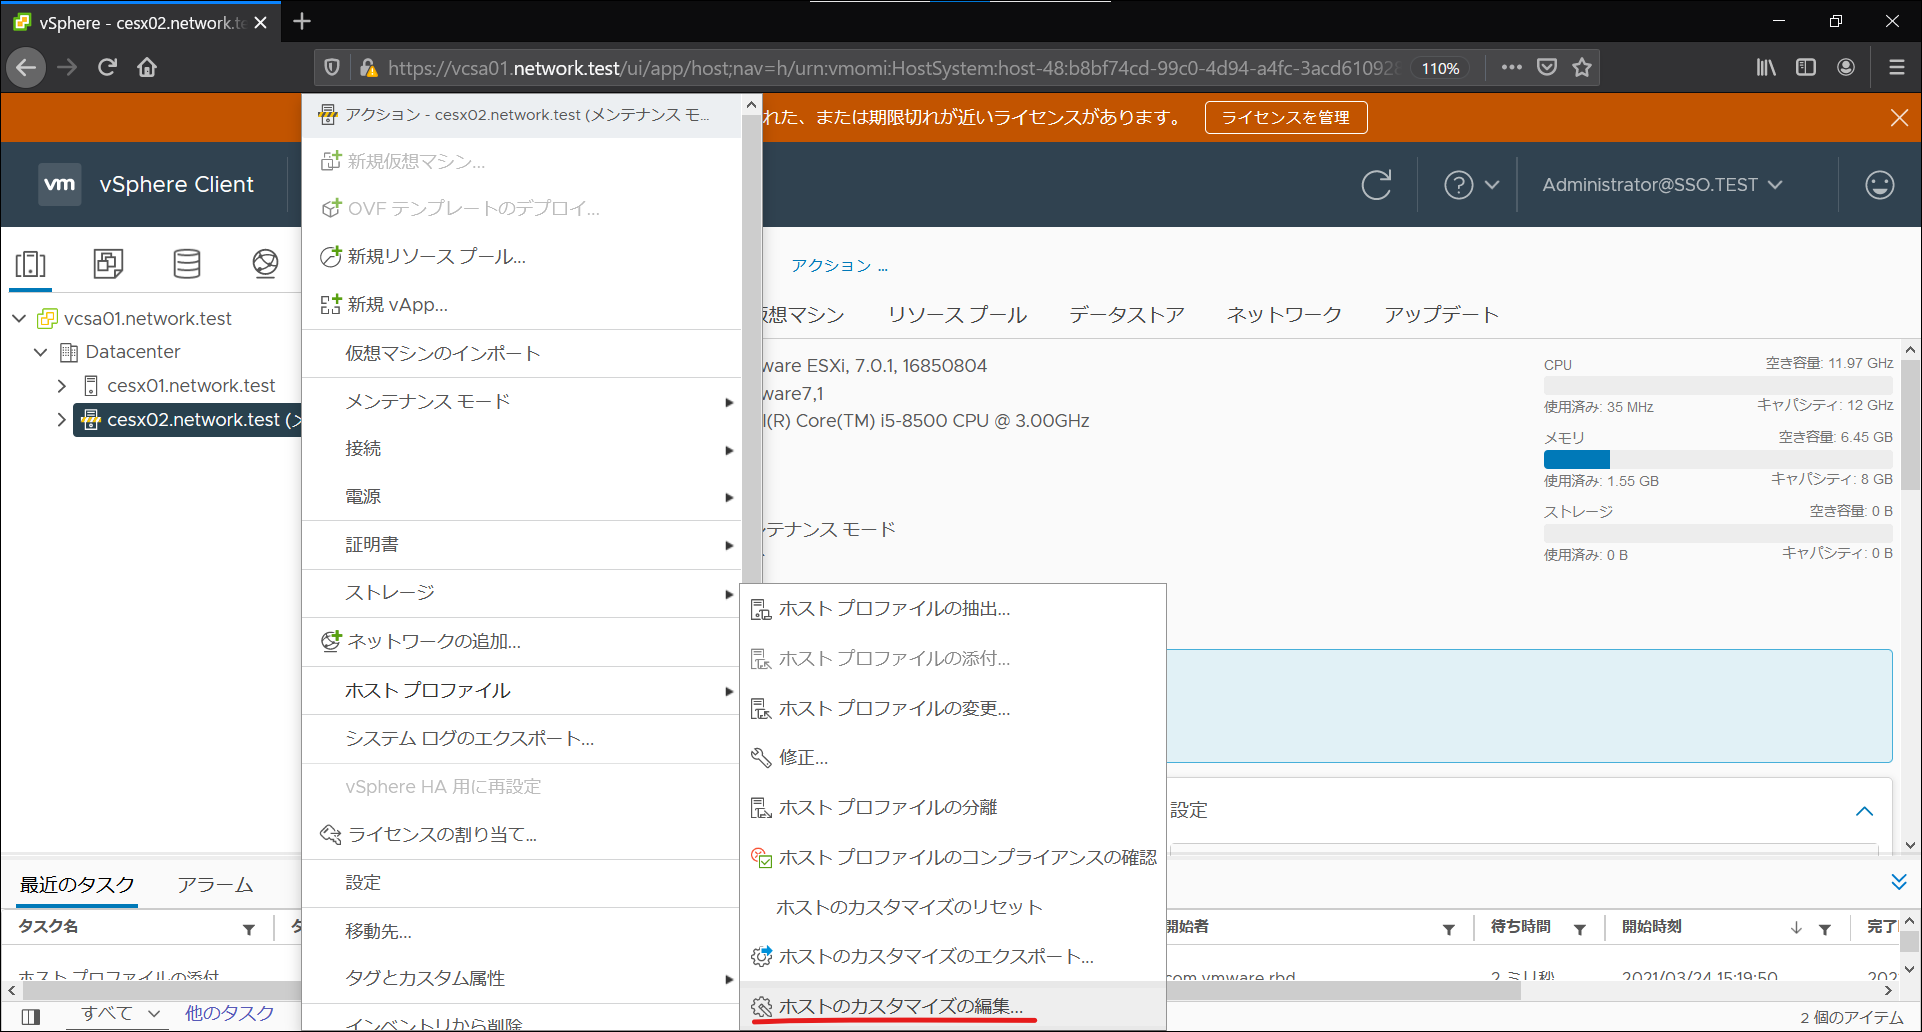Select ホスト プロファイルの抽出 submenu item
Viewport: 1922px width, 1032px height.
pos(953,609)
